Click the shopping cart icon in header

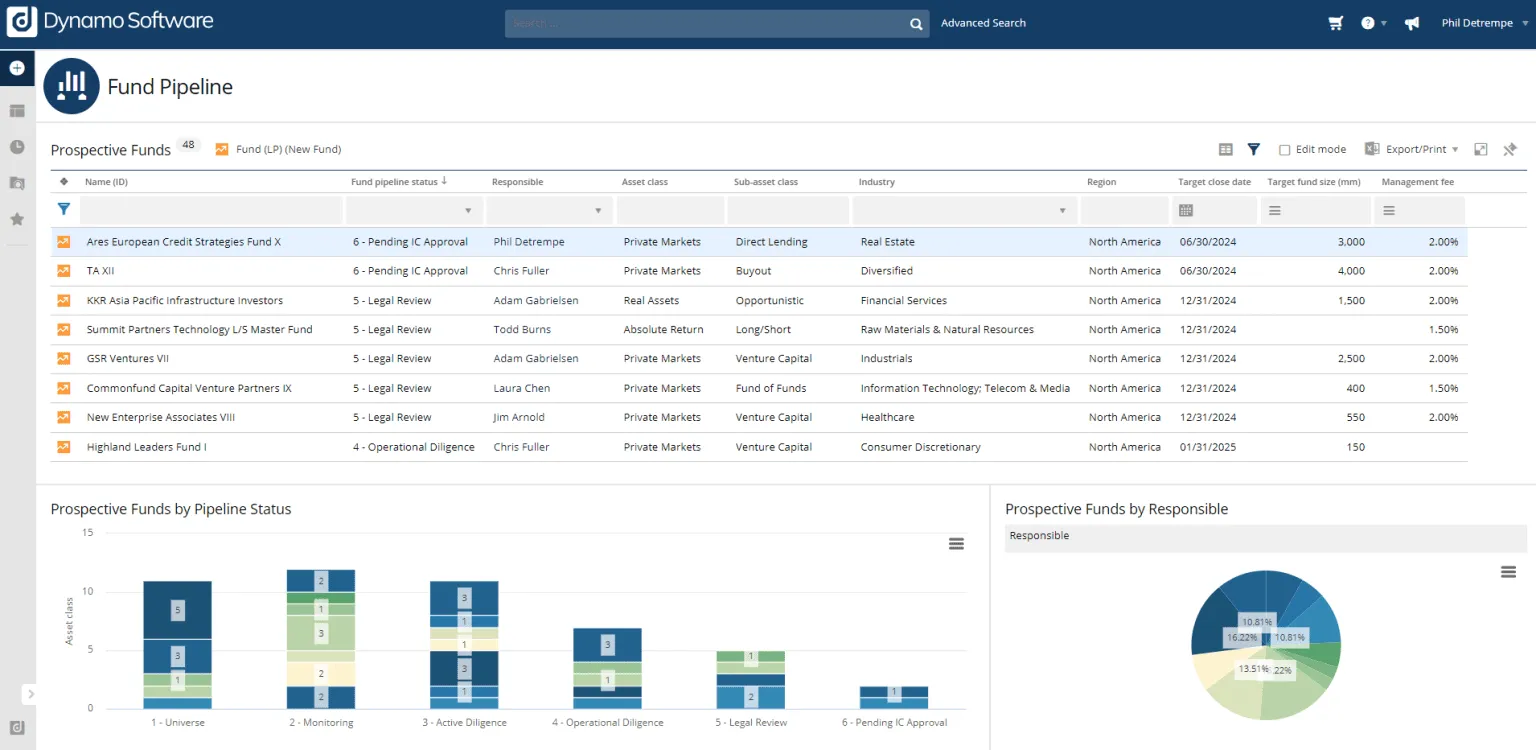(x=1335, y=23)
